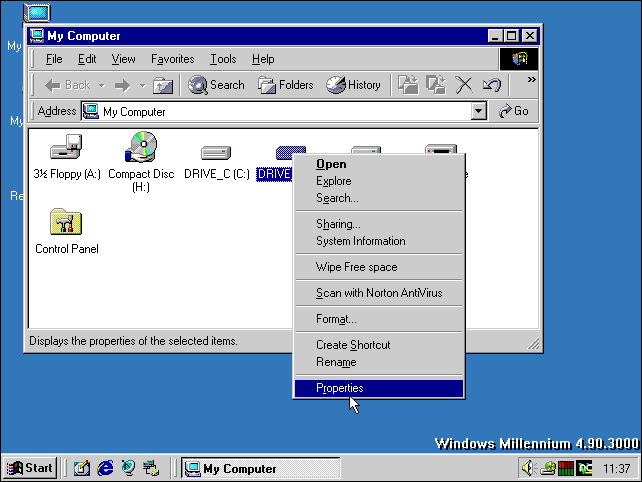Select Search... in the context menu
This screenshot has width=642, height=482.
pos(379,198)
